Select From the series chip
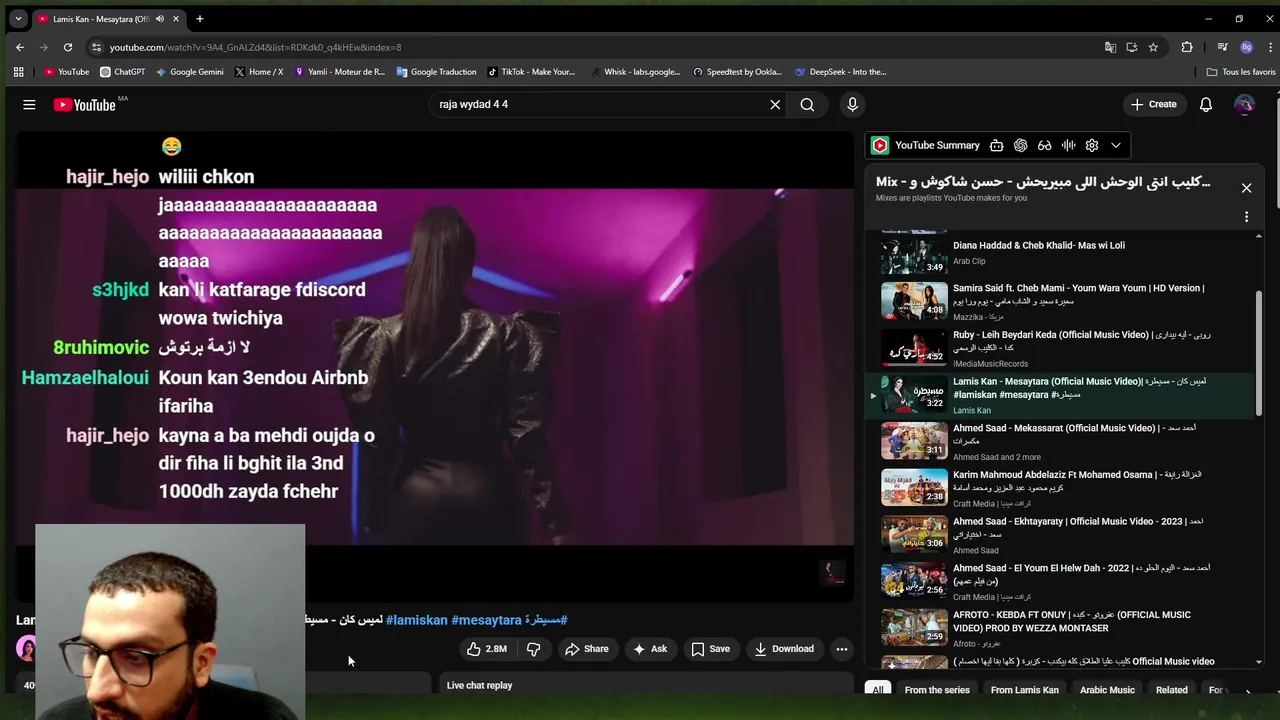Image resolution: width=1280 pixels, height=720 pixels. tap(937, 690)
